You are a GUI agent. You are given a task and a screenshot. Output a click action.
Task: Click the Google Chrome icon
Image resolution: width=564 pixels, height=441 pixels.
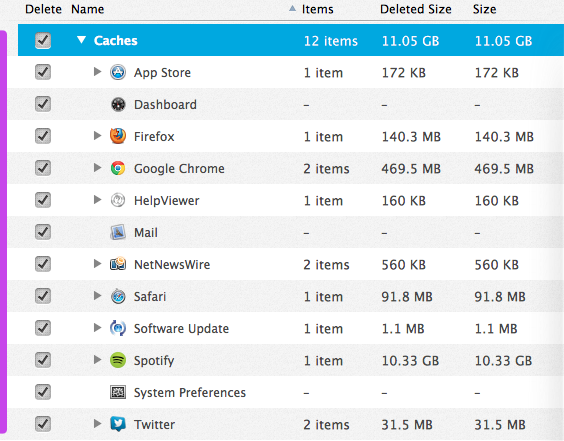click(118, 168)
